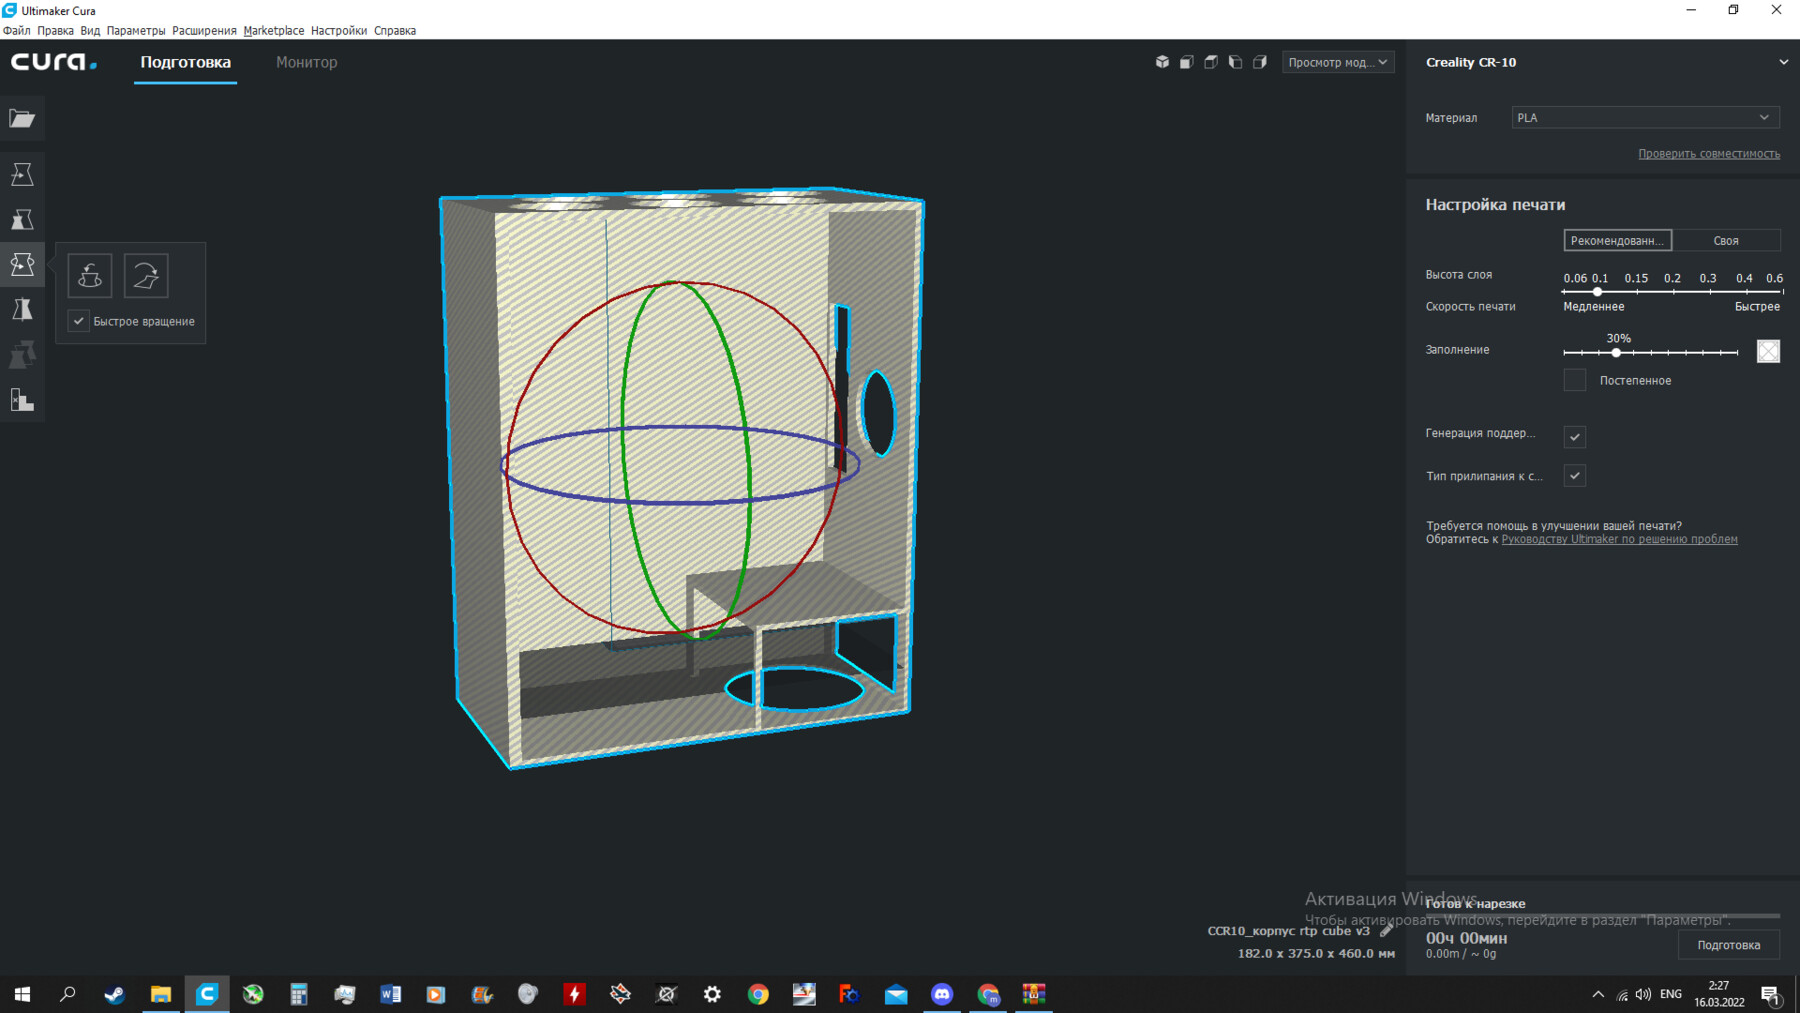This screenshot has width=1800, height=1013.
Task: Activate the Mirror tool
Action: coord(22,310)
